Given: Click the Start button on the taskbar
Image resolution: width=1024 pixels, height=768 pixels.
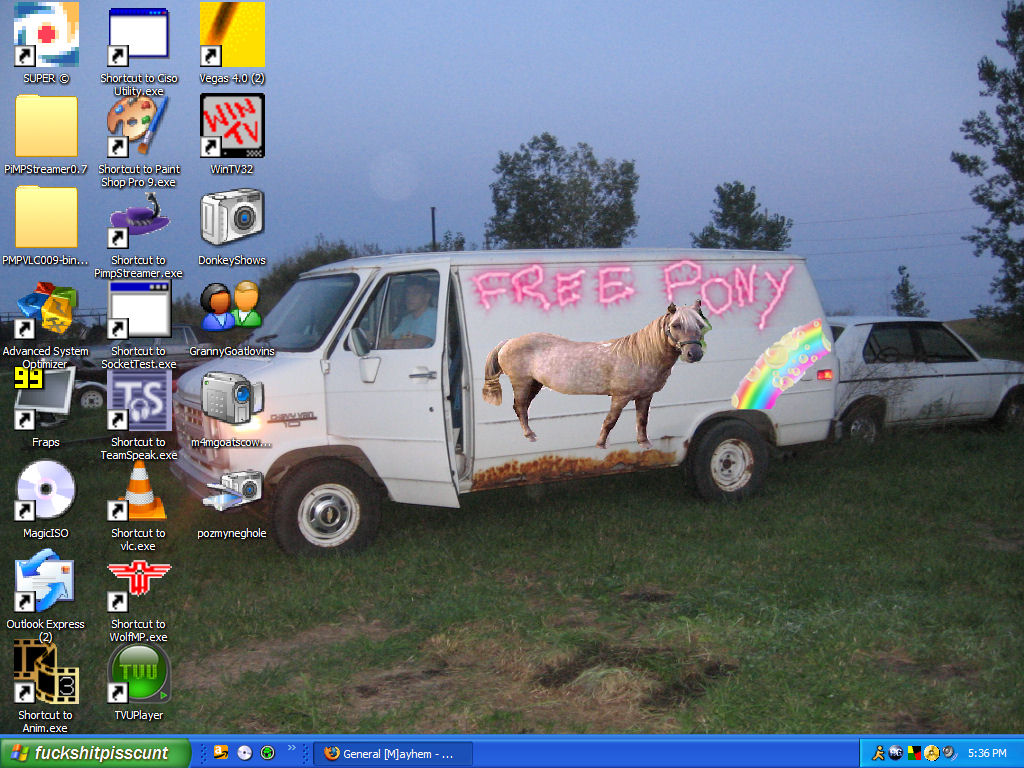Looking at the screenshot, I should [95, 753].
